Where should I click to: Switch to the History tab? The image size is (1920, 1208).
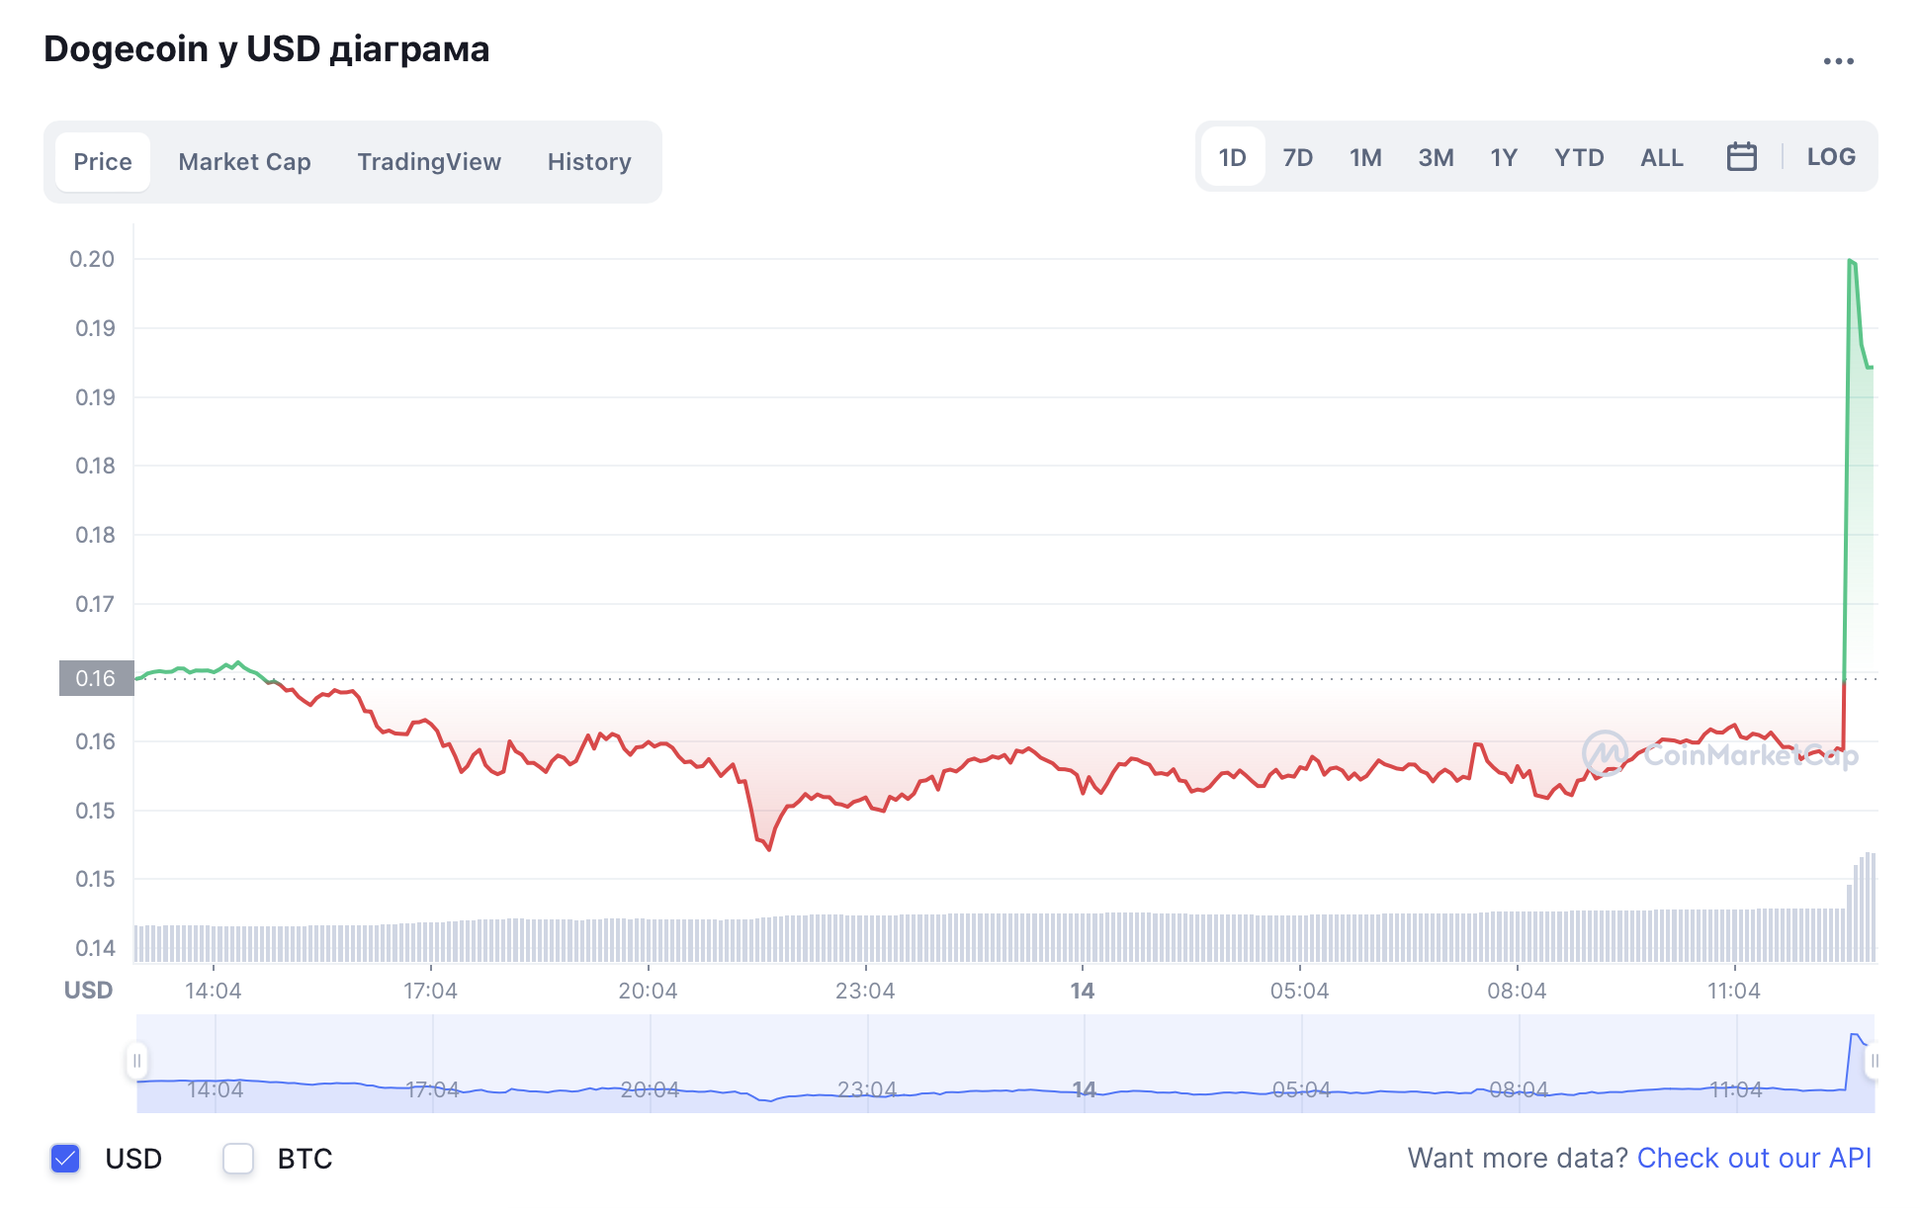[589, 162]
